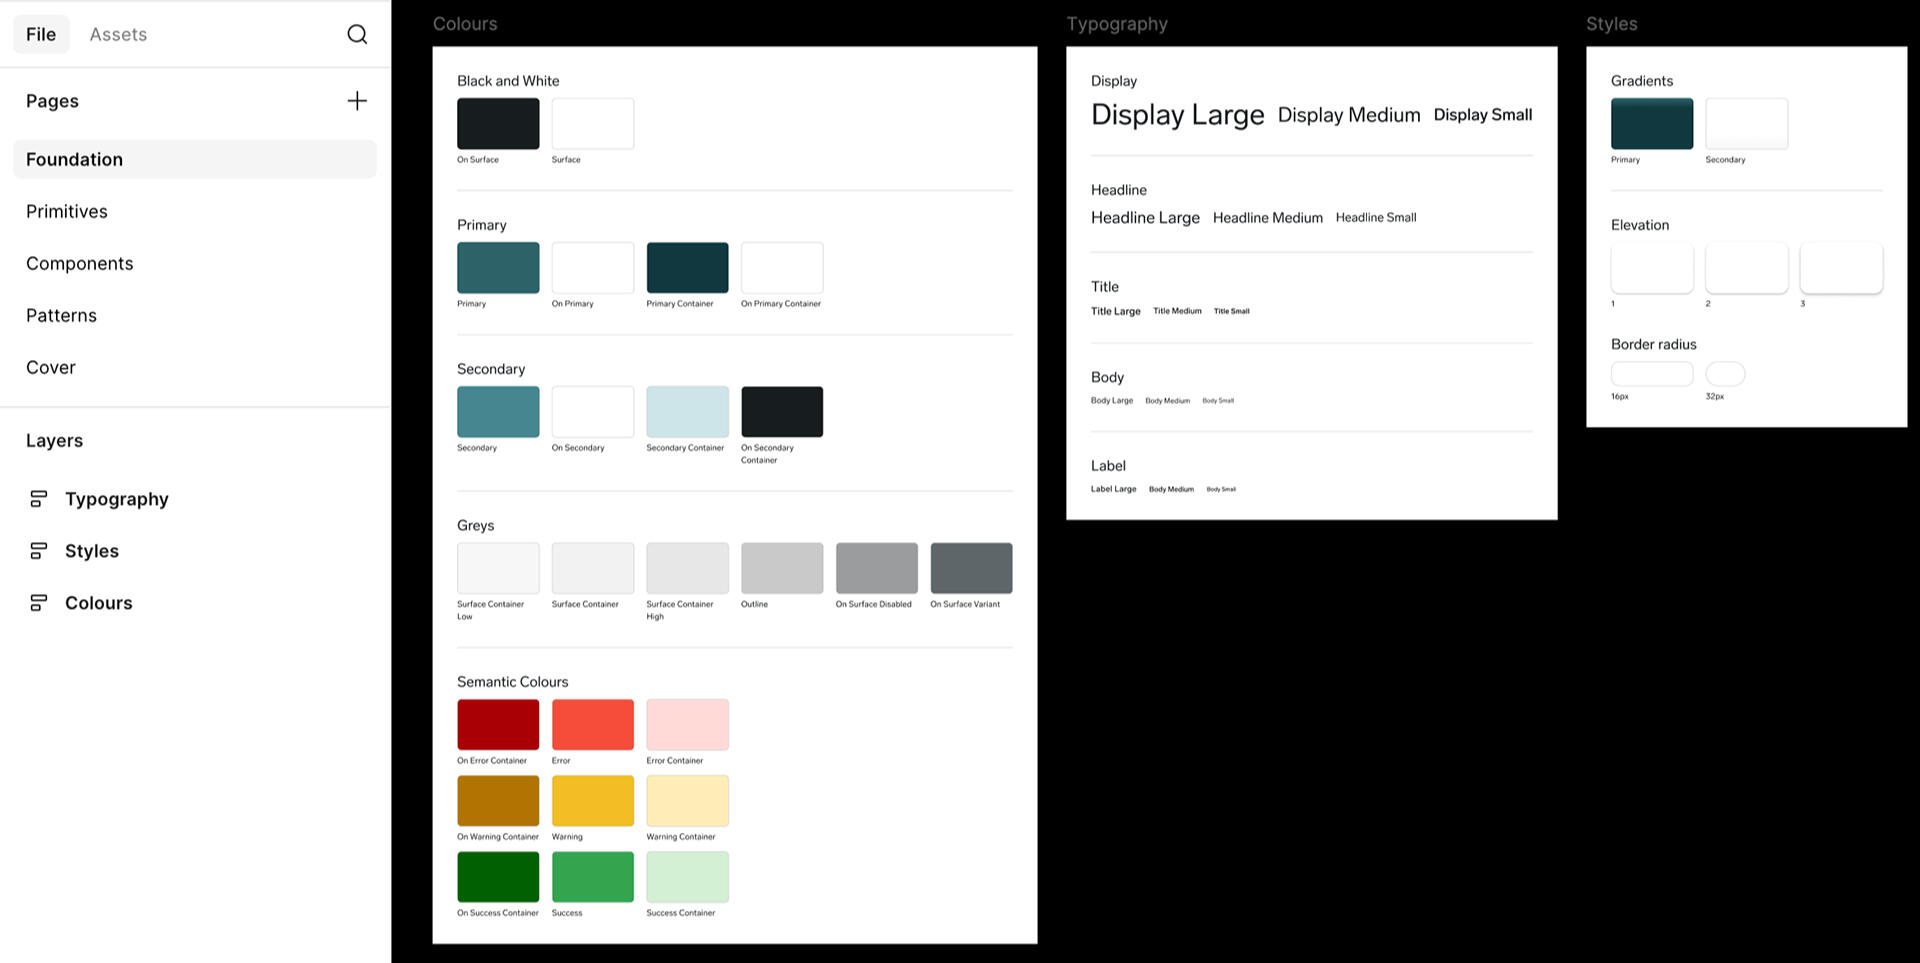Click the Styles layer frame icon

pyautogui.click(x=39, y=551)
